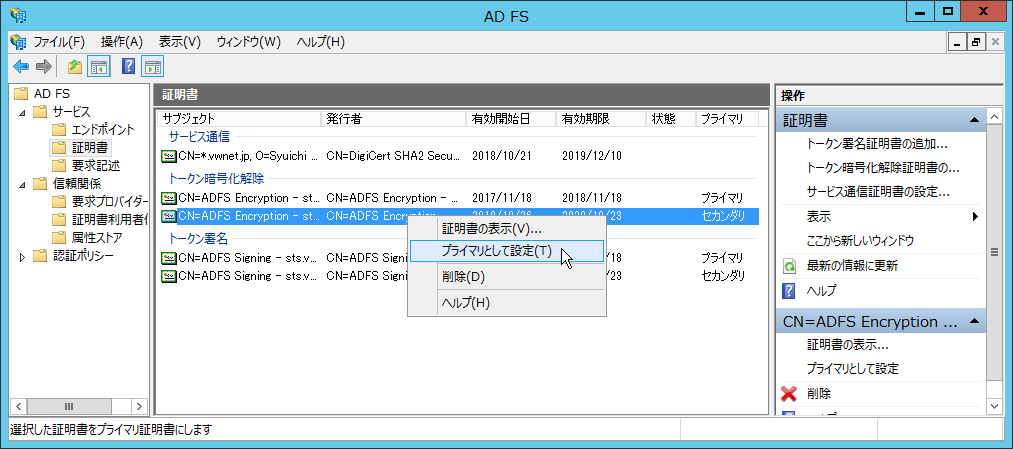Click certificate icon of secondary ADFS Signing row
This screenshot has width=1013, height=449.
point(169,276)
